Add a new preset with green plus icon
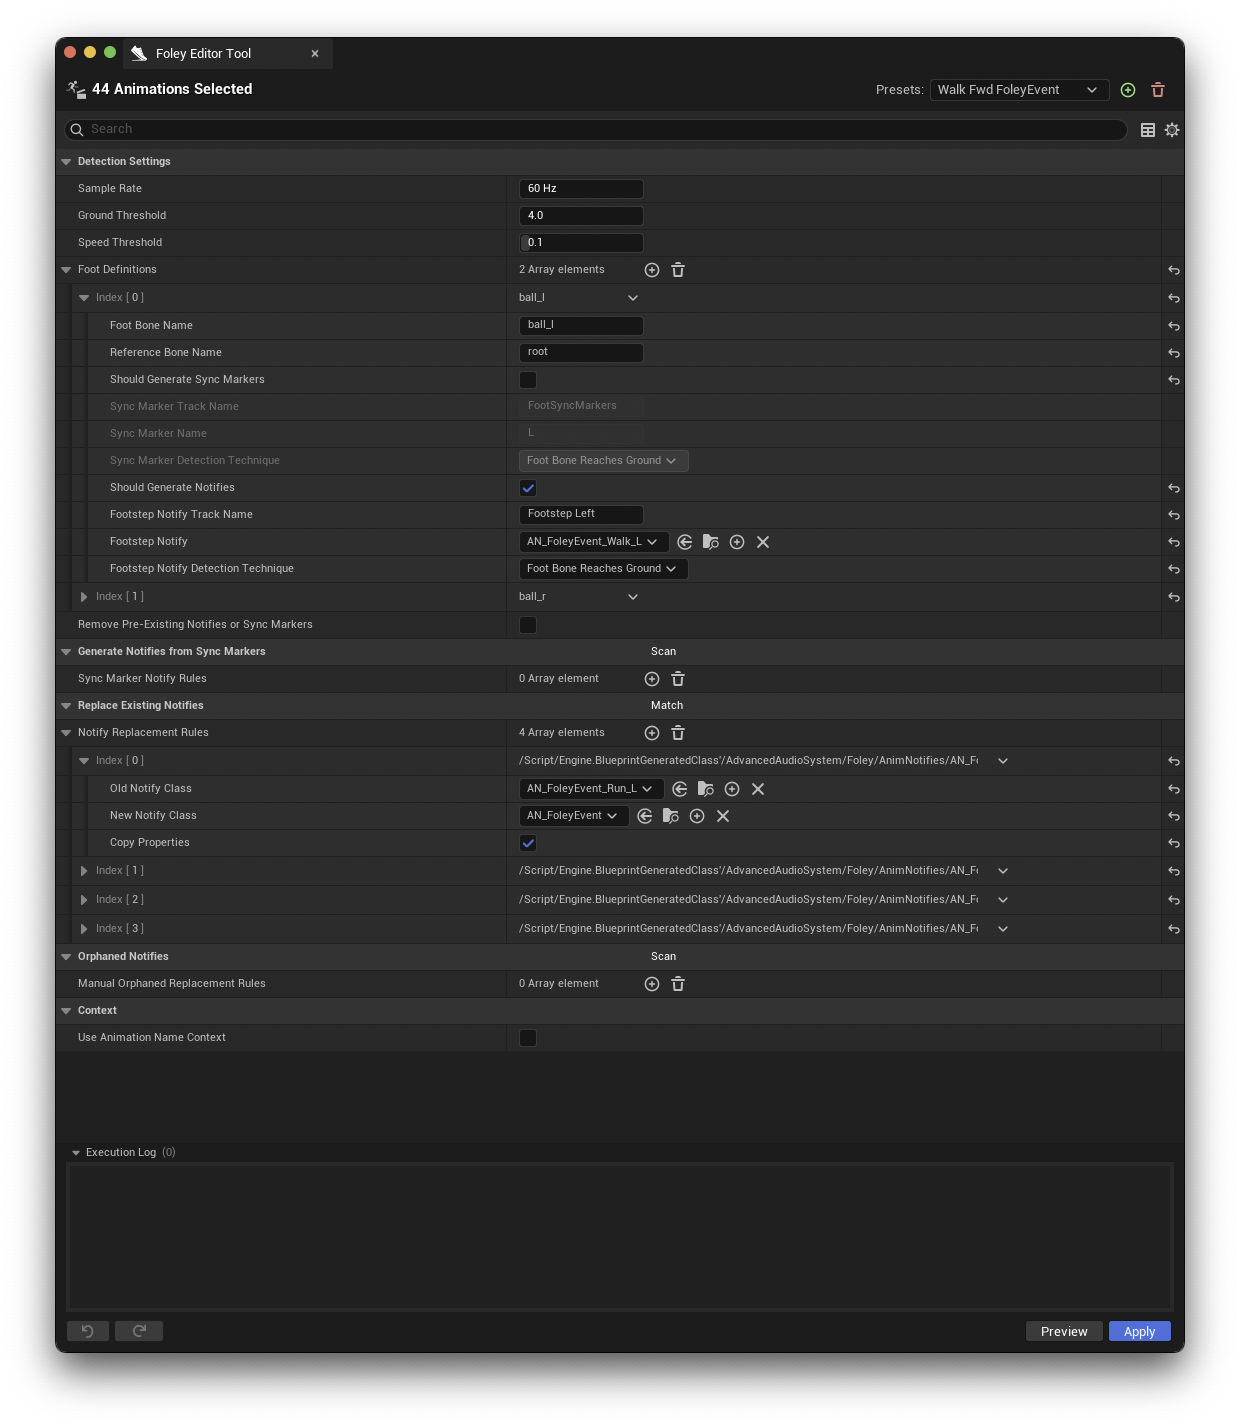The width and height of the screenshot is (1240, 1426). click(x=1128, y=90)
